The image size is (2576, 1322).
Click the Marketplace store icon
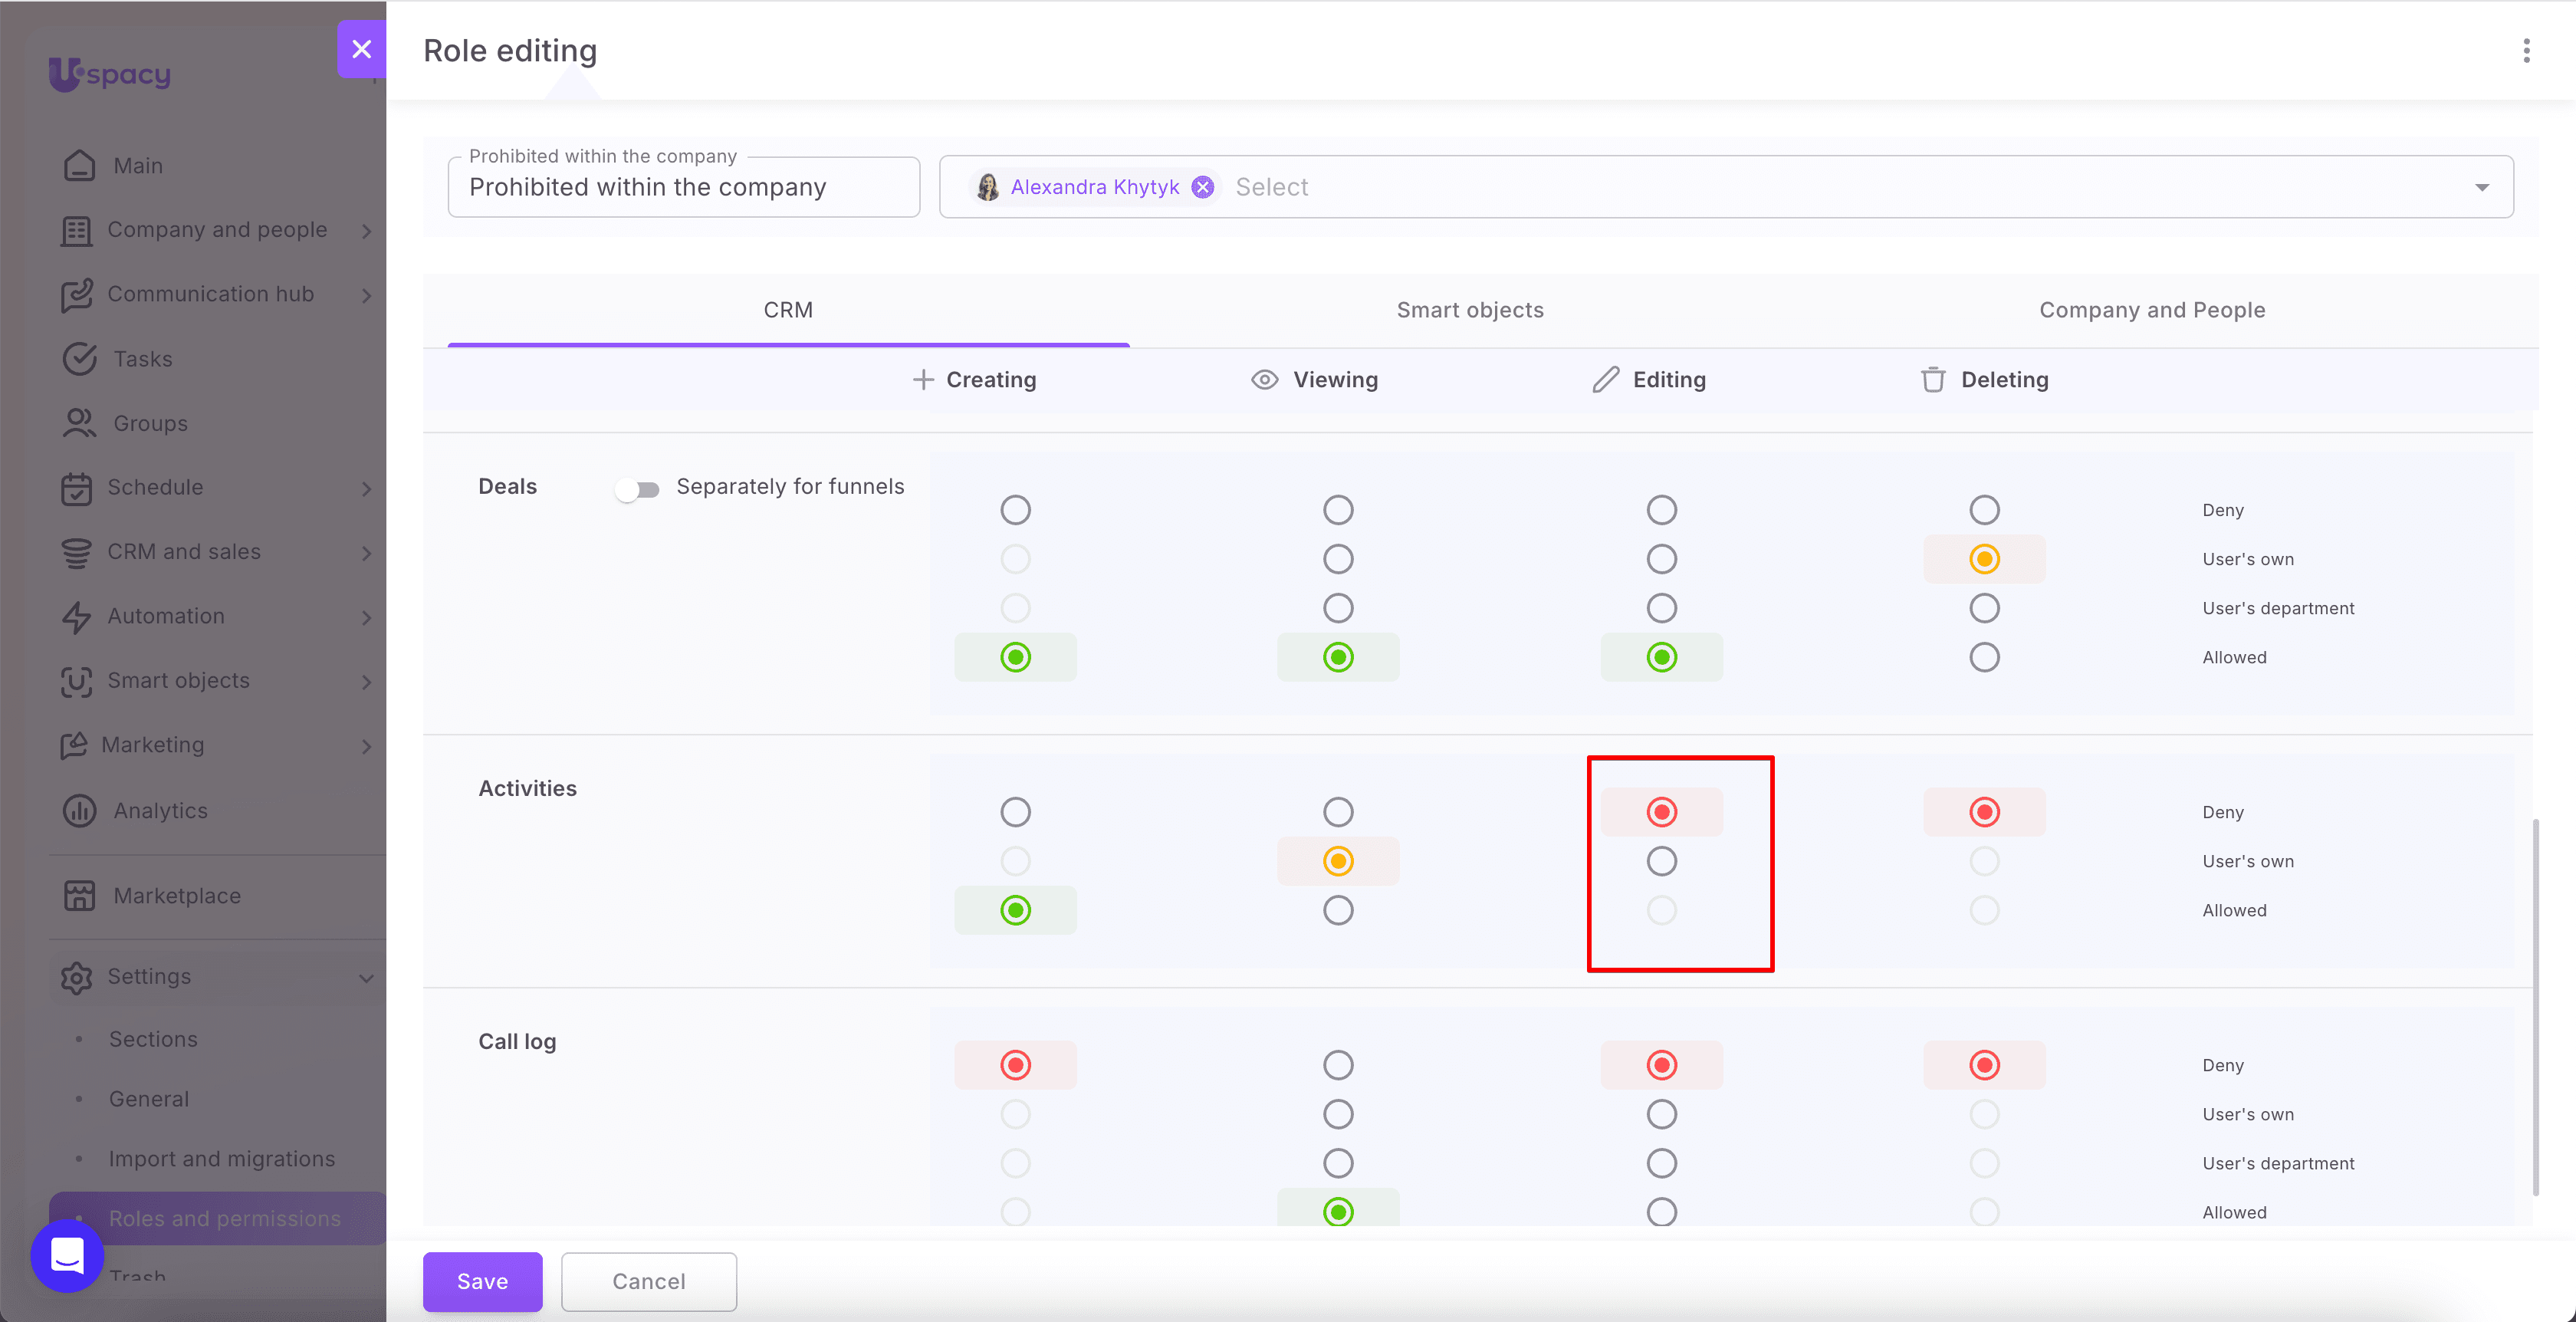coord(79,895)
